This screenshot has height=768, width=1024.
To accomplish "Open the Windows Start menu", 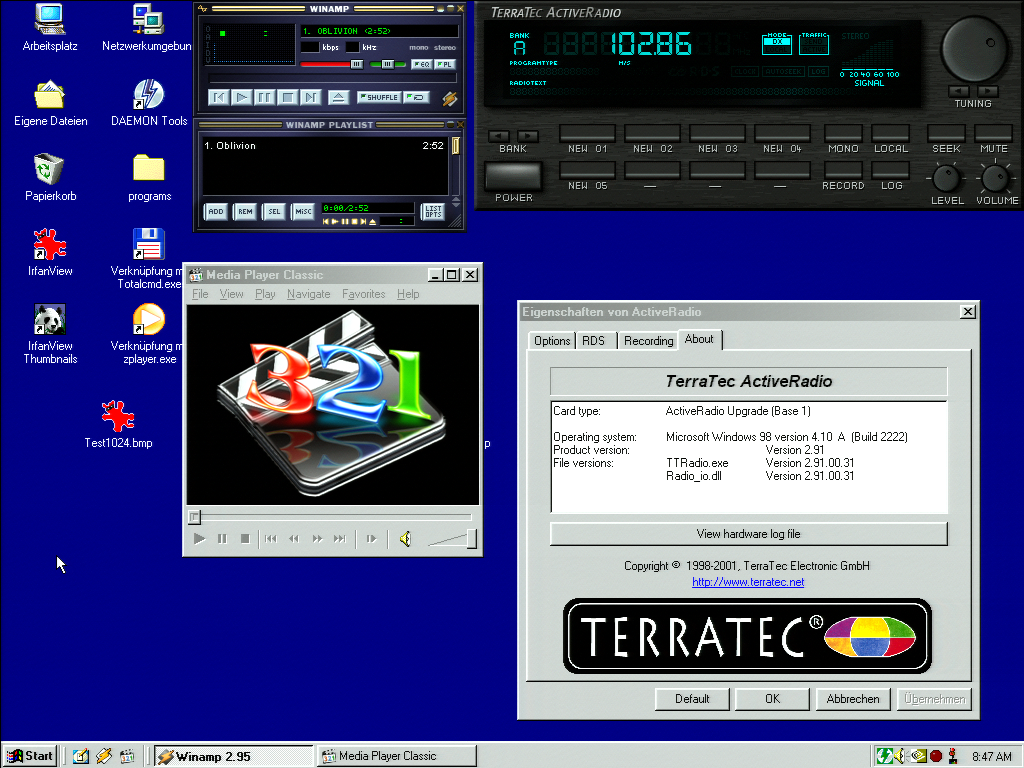I will pos(29,756).
